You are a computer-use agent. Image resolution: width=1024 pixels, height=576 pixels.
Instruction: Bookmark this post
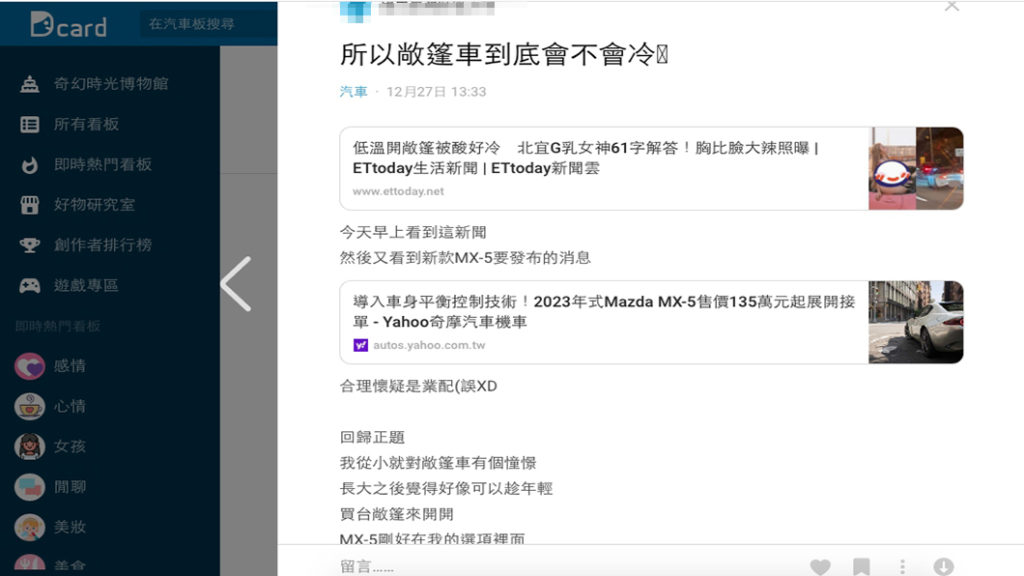click(x=861, y=566)
